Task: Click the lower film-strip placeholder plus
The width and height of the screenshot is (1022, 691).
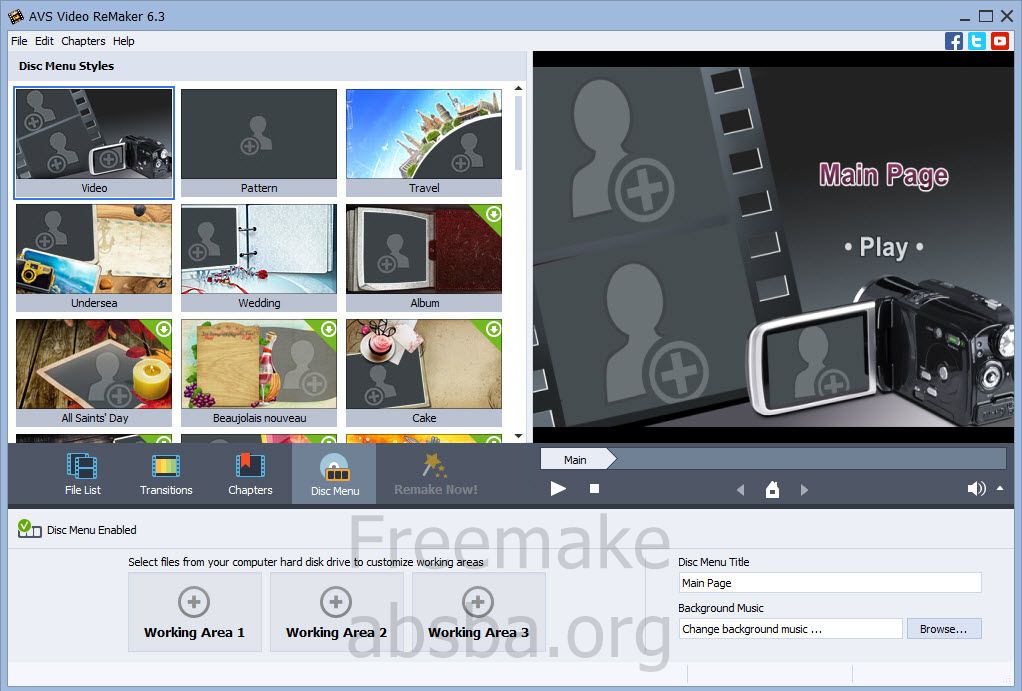Action: [678, 373]
